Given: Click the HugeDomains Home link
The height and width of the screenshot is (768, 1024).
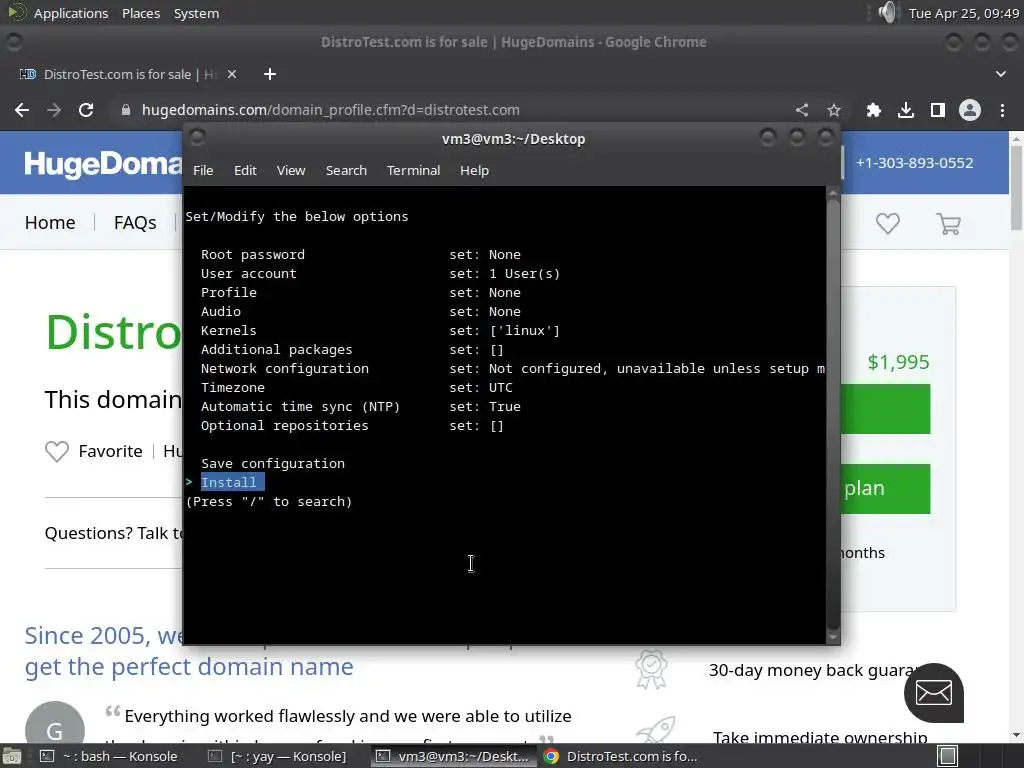Looking at the screenshot, I should [x=50, y=223].
